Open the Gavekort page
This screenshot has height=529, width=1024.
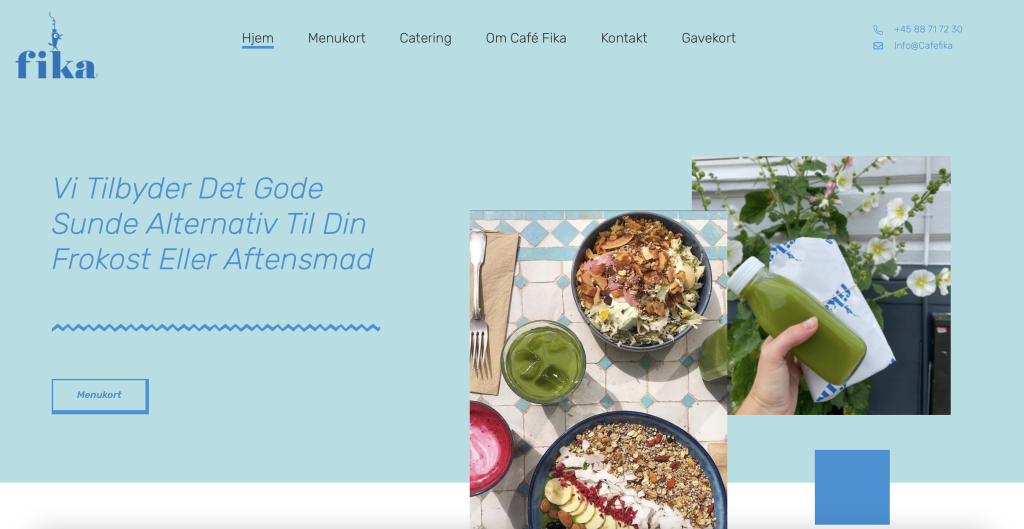click(709, 39)
